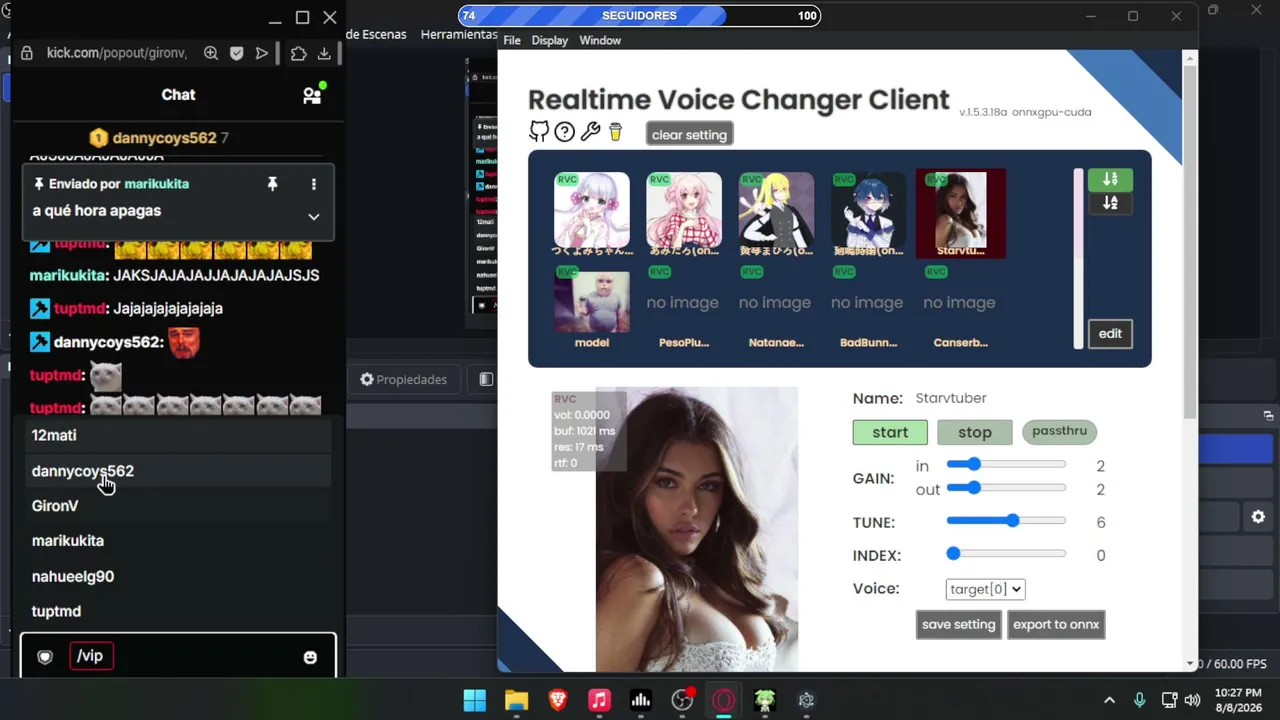Launch Brave browser from taskbar
Image resolution: width=1280 pixels, height=720 pixels.
coord(558,700)
